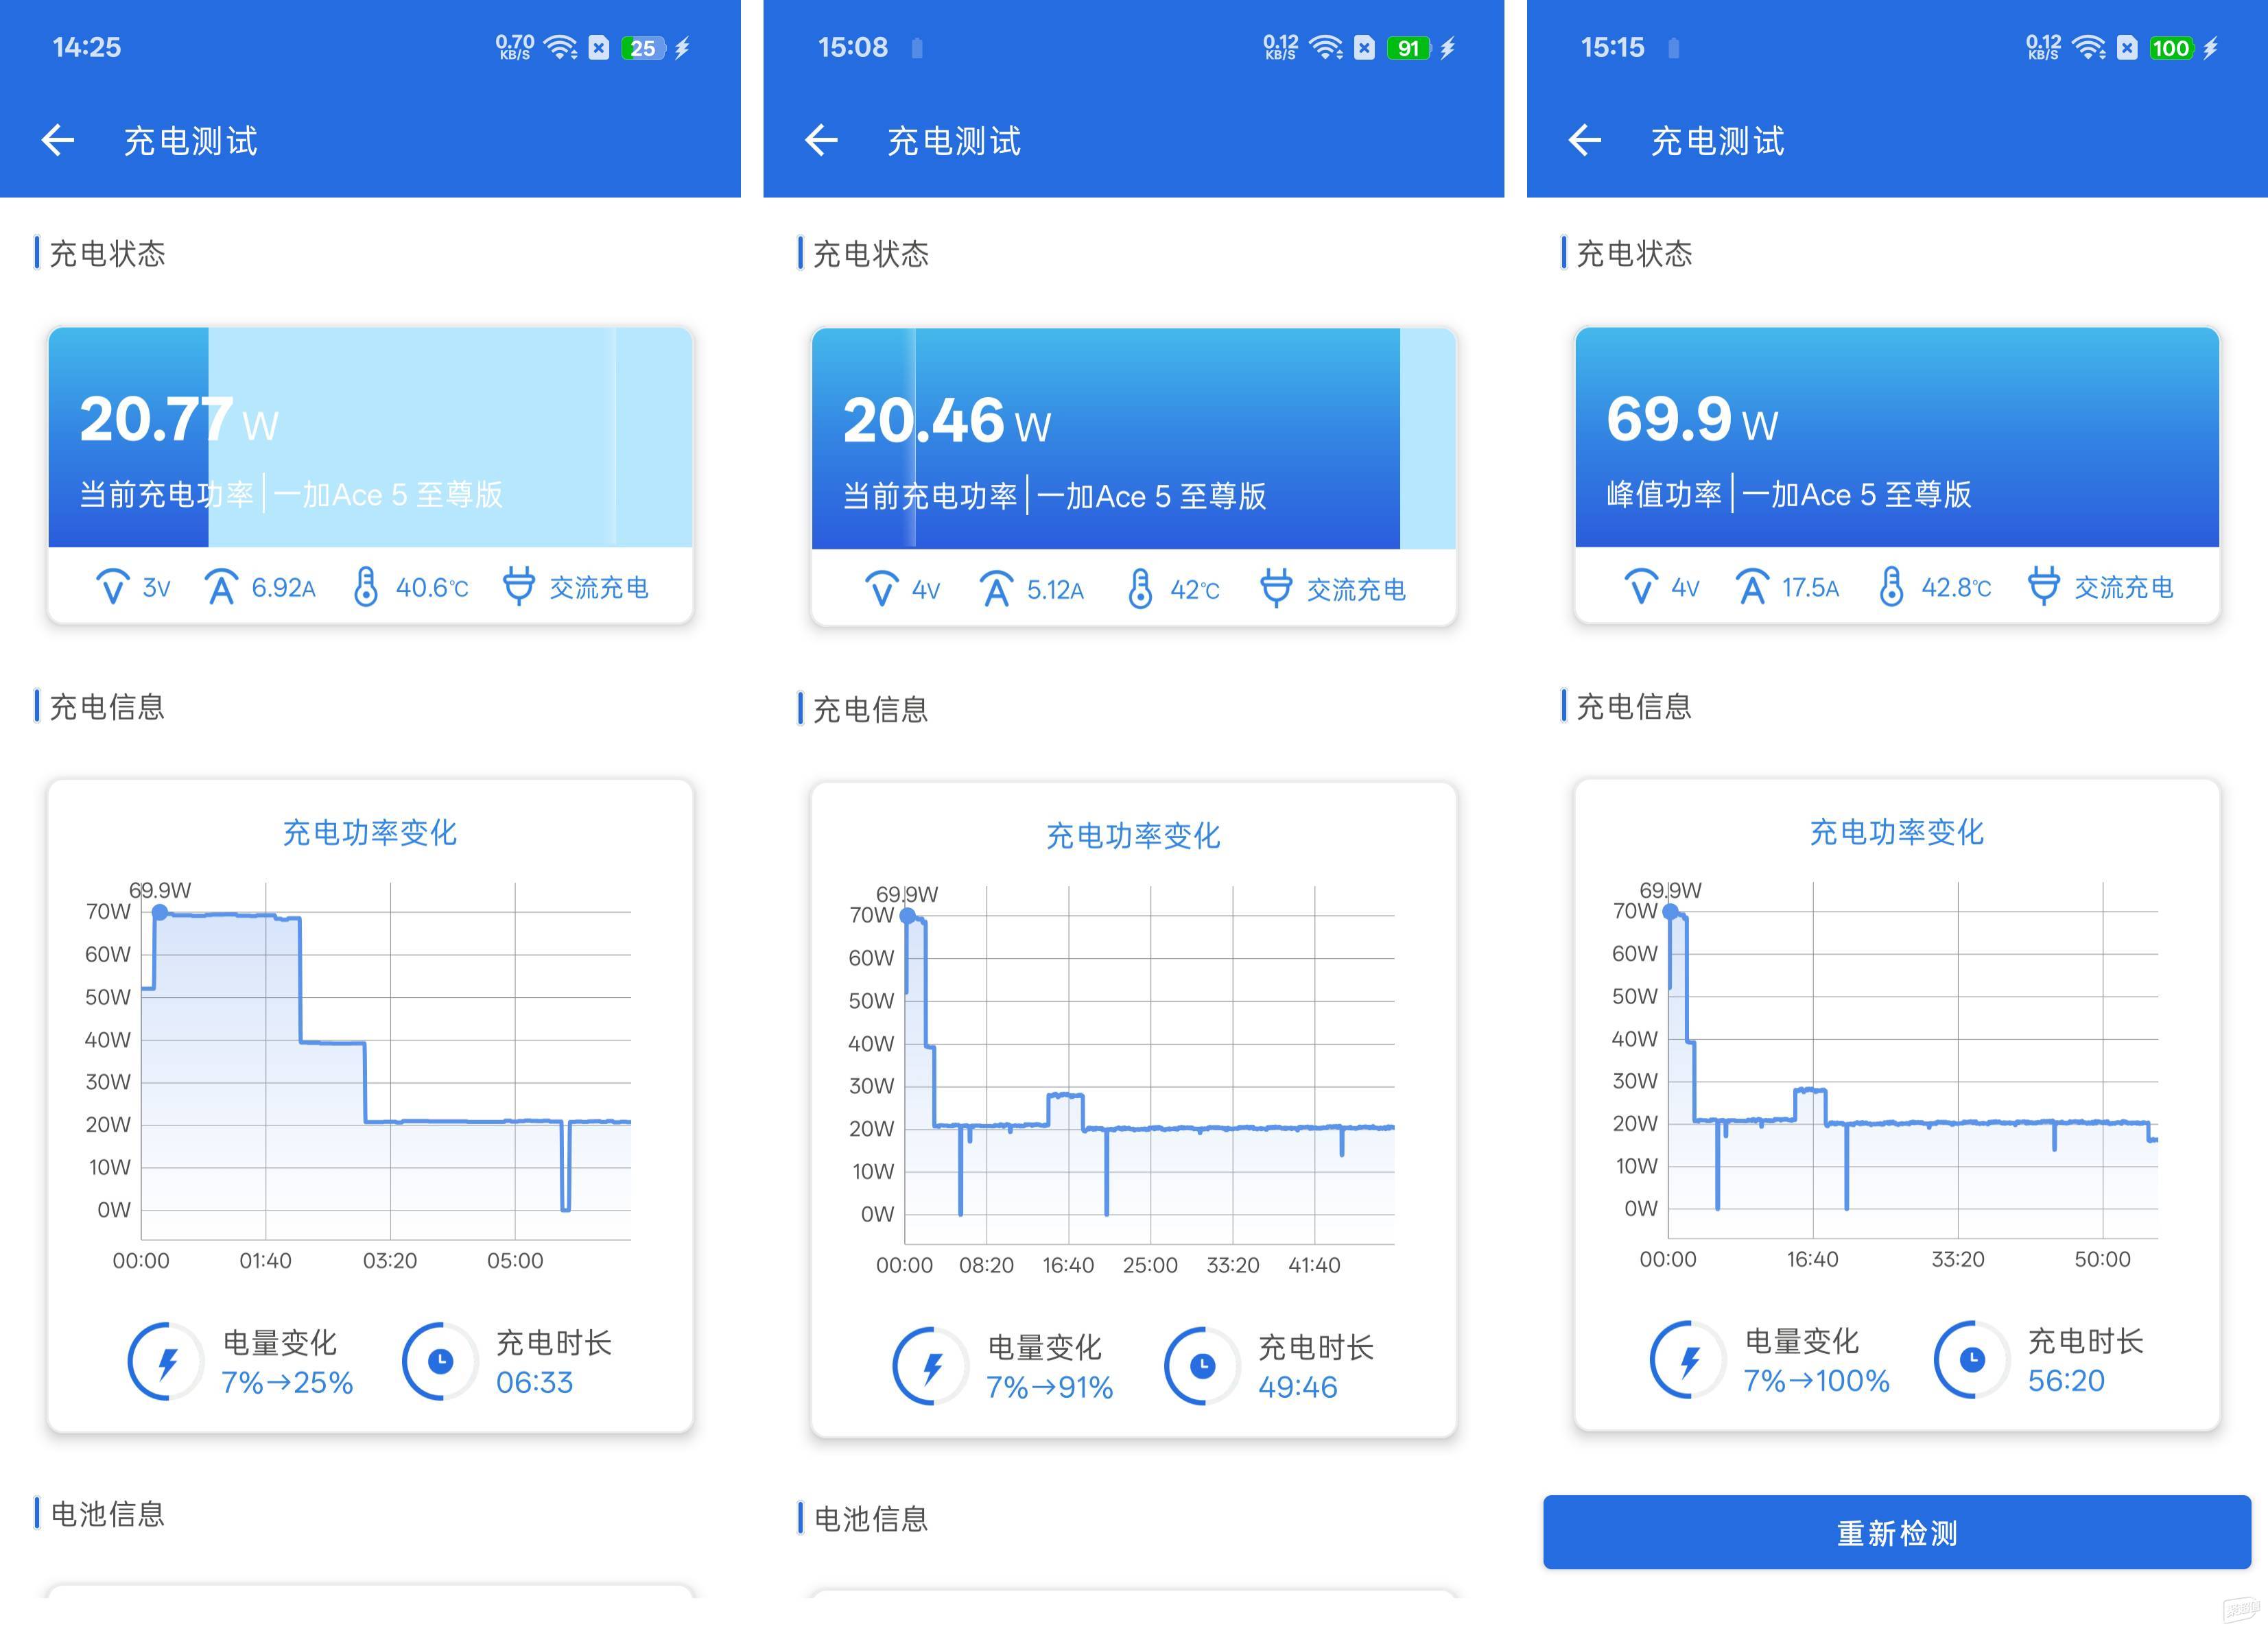Tap 69.9W peak marker in 56:20 chart
2268x1631 pixels.
tap(1670, 912)
